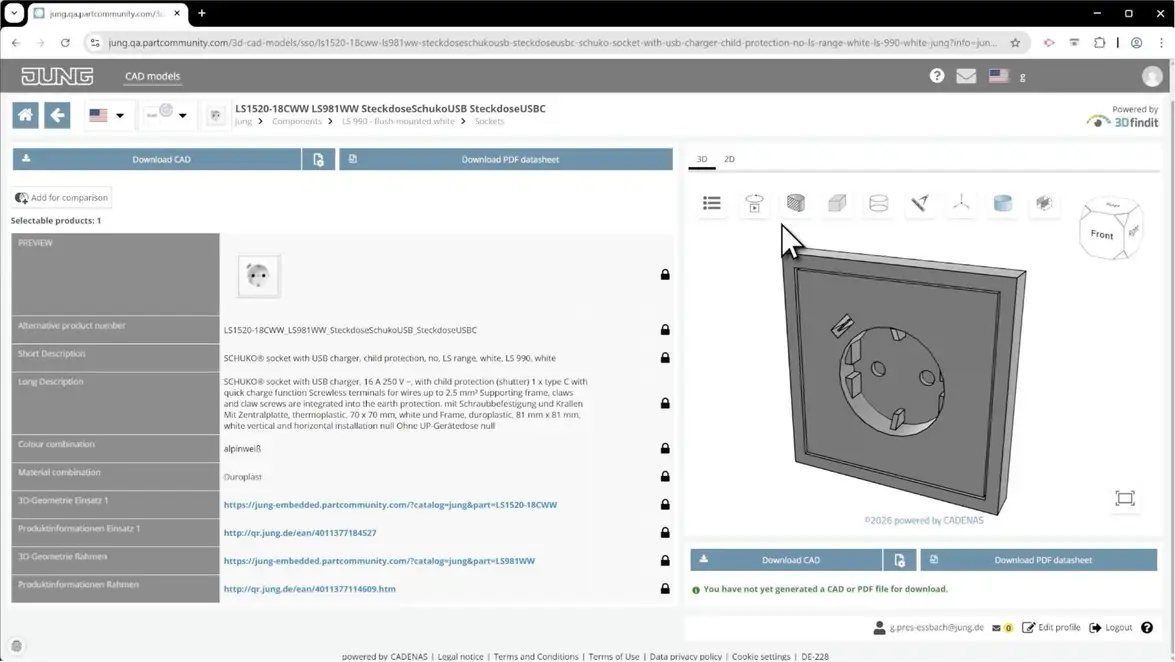Open the Terms and Conditions footer link

coord(536,657)
